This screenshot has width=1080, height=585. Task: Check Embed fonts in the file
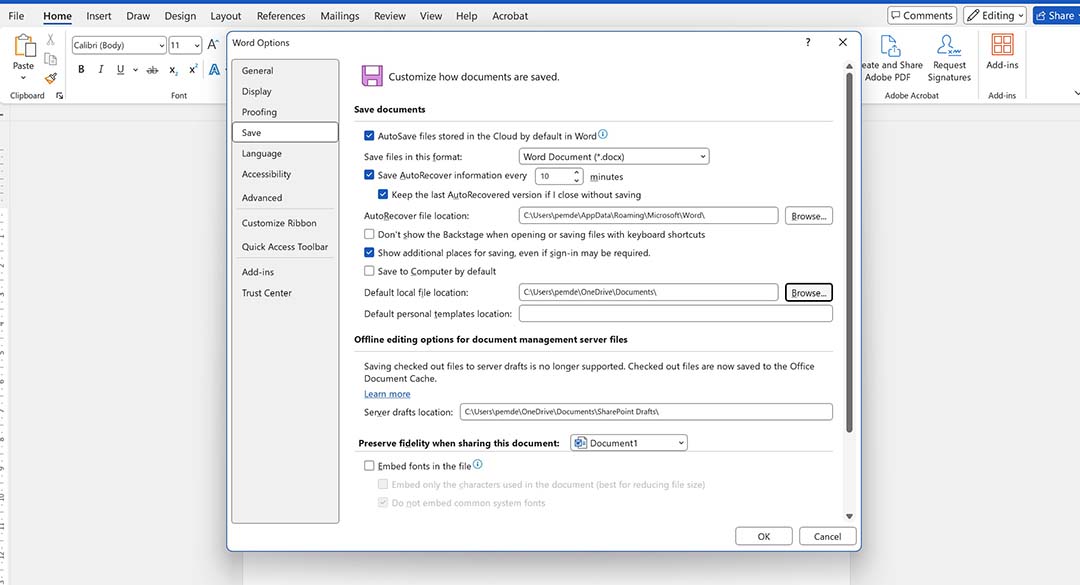click(370, 466)
